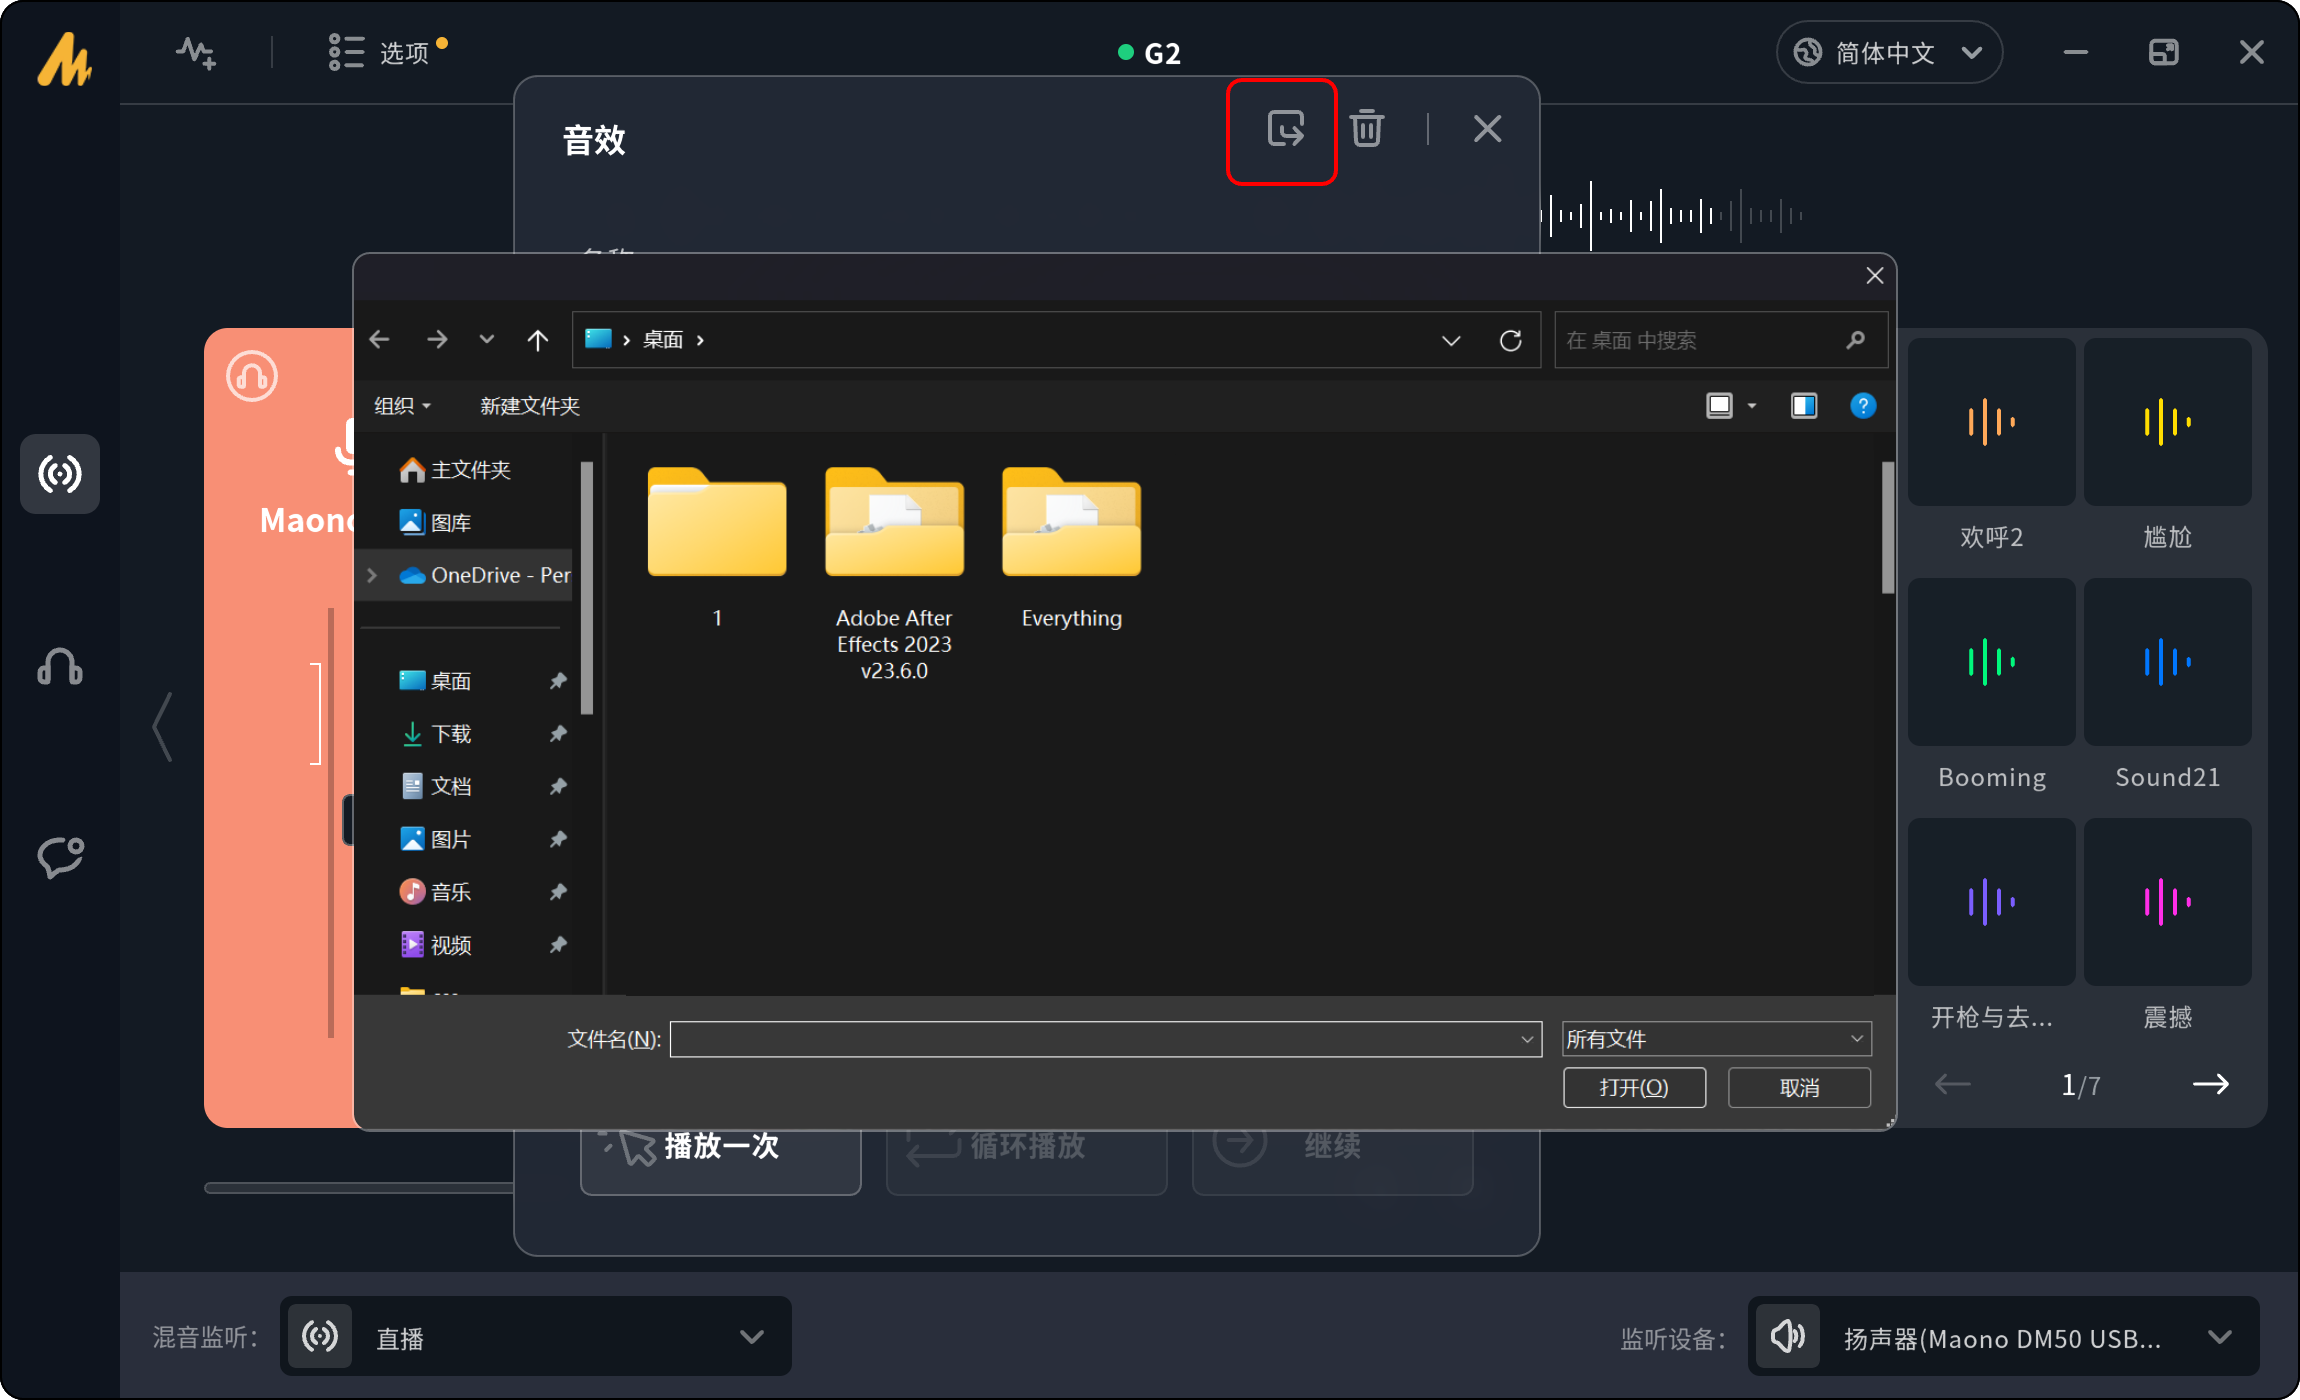Click the file name input field
The height and width of the screenshot is (1400, 2300).
[1095, 1039]
